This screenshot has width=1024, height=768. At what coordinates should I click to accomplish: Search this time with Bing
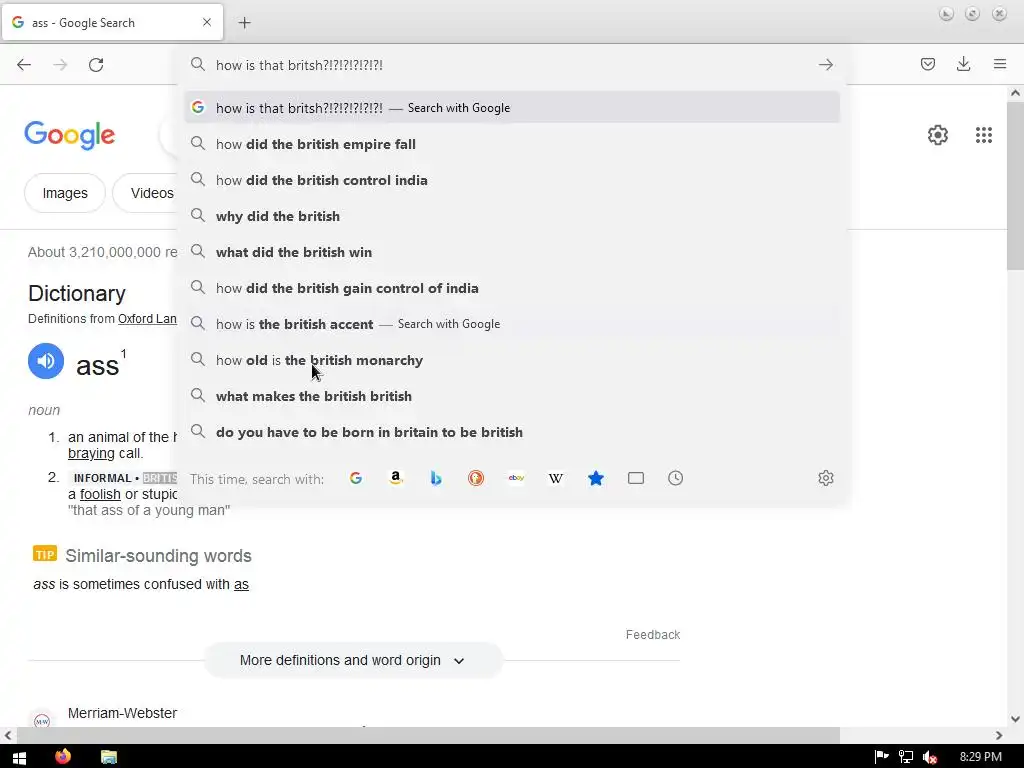tap(436, 478)
